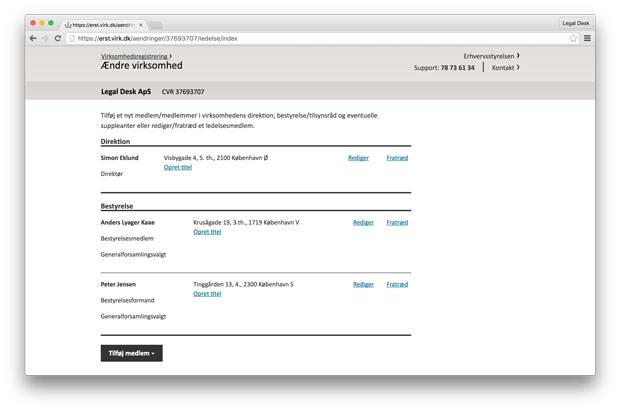Open the Kontakt link
Viewport: 620px width, 411px height.
pyautogui.click(x=505, y=68)
